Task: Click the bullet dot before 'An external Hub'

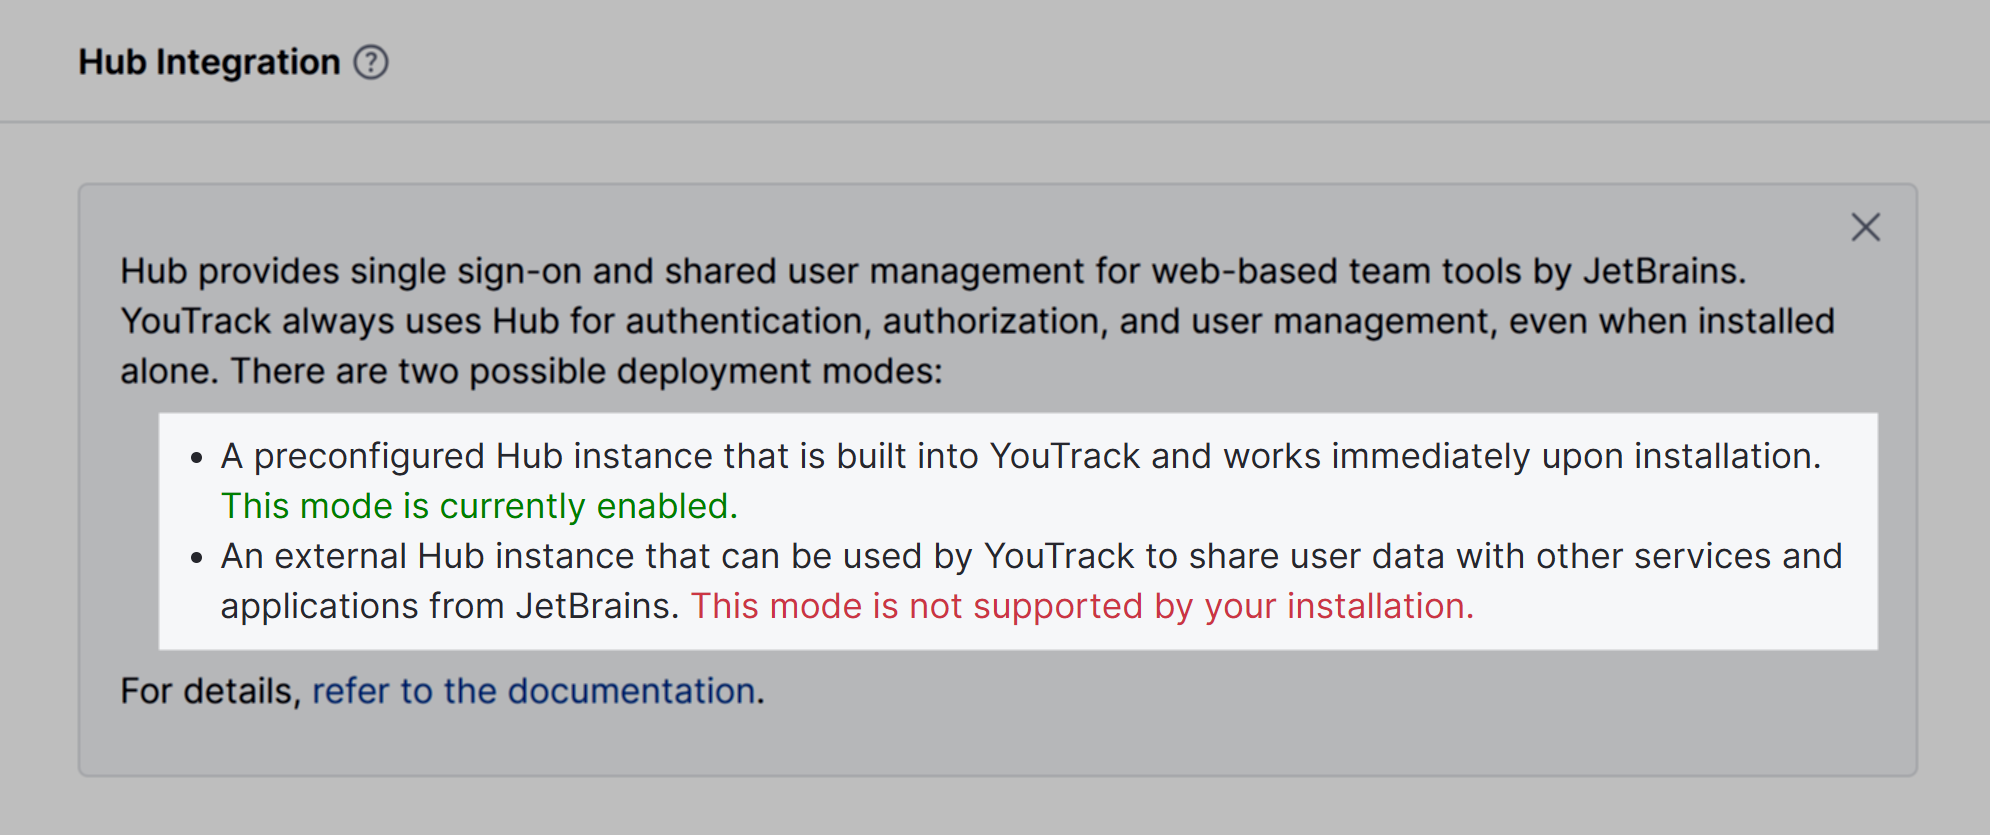Action: coord(197,558)
